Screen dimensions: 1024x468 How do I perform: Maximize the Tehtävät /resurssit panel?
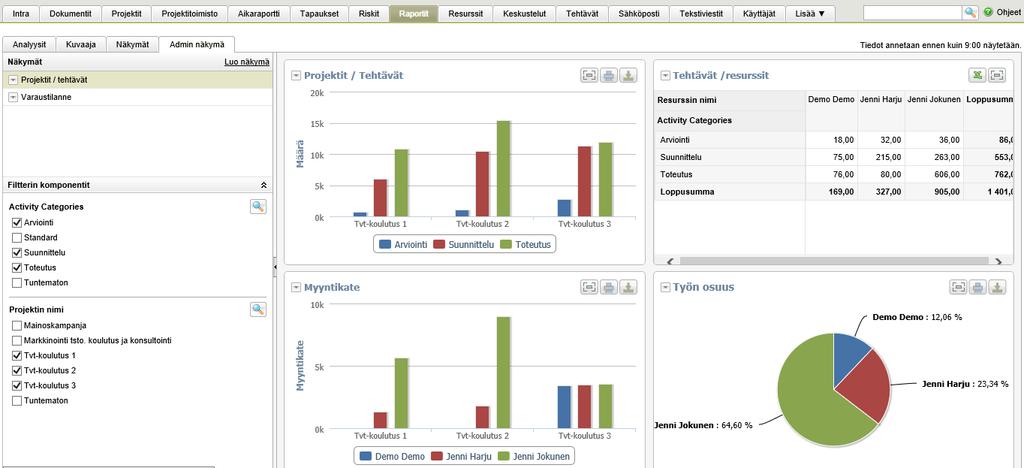click(x=997, y=76)
